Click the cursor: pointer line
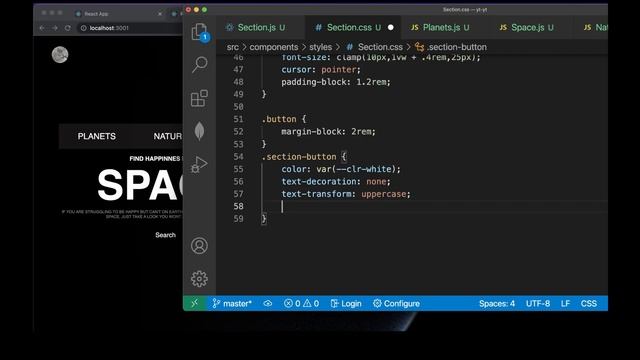 coord(321,69)
